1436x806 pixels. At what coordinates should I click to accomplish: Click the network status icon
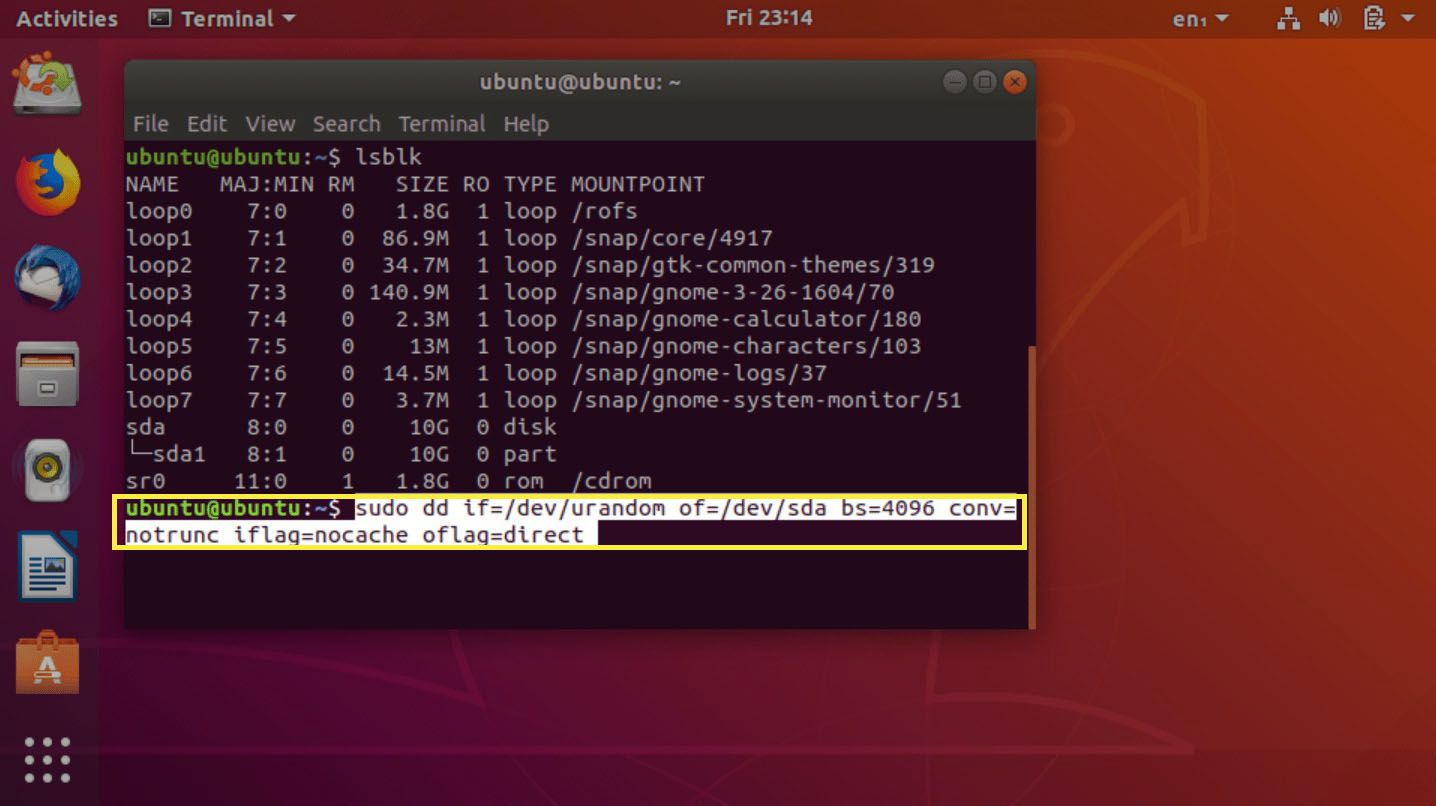pyautogui.click(x=1290, y=18)
